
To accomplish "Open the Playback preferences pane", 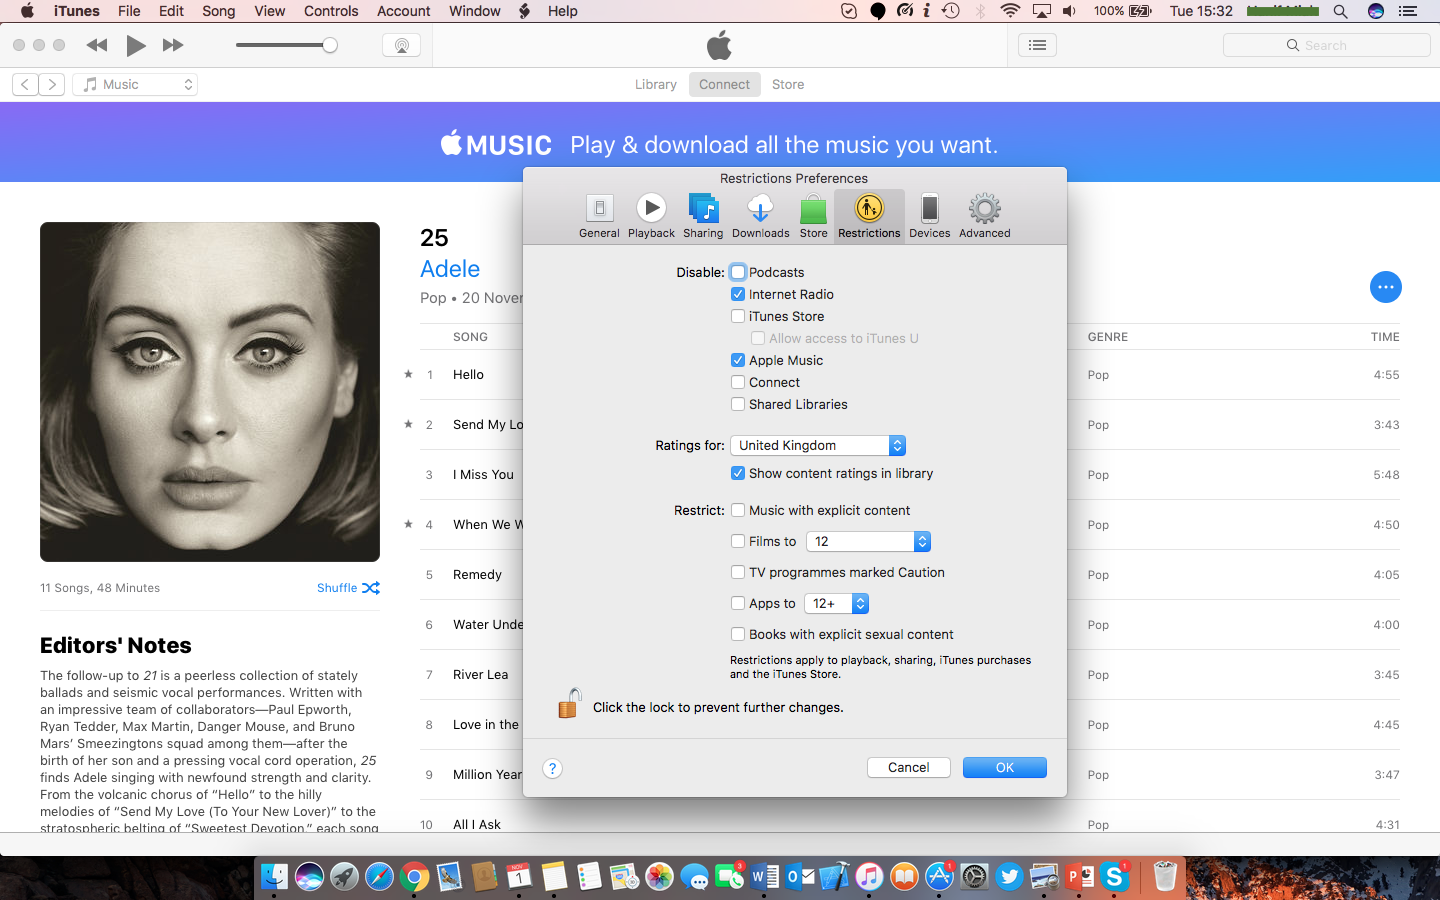I will pos(651,216).
